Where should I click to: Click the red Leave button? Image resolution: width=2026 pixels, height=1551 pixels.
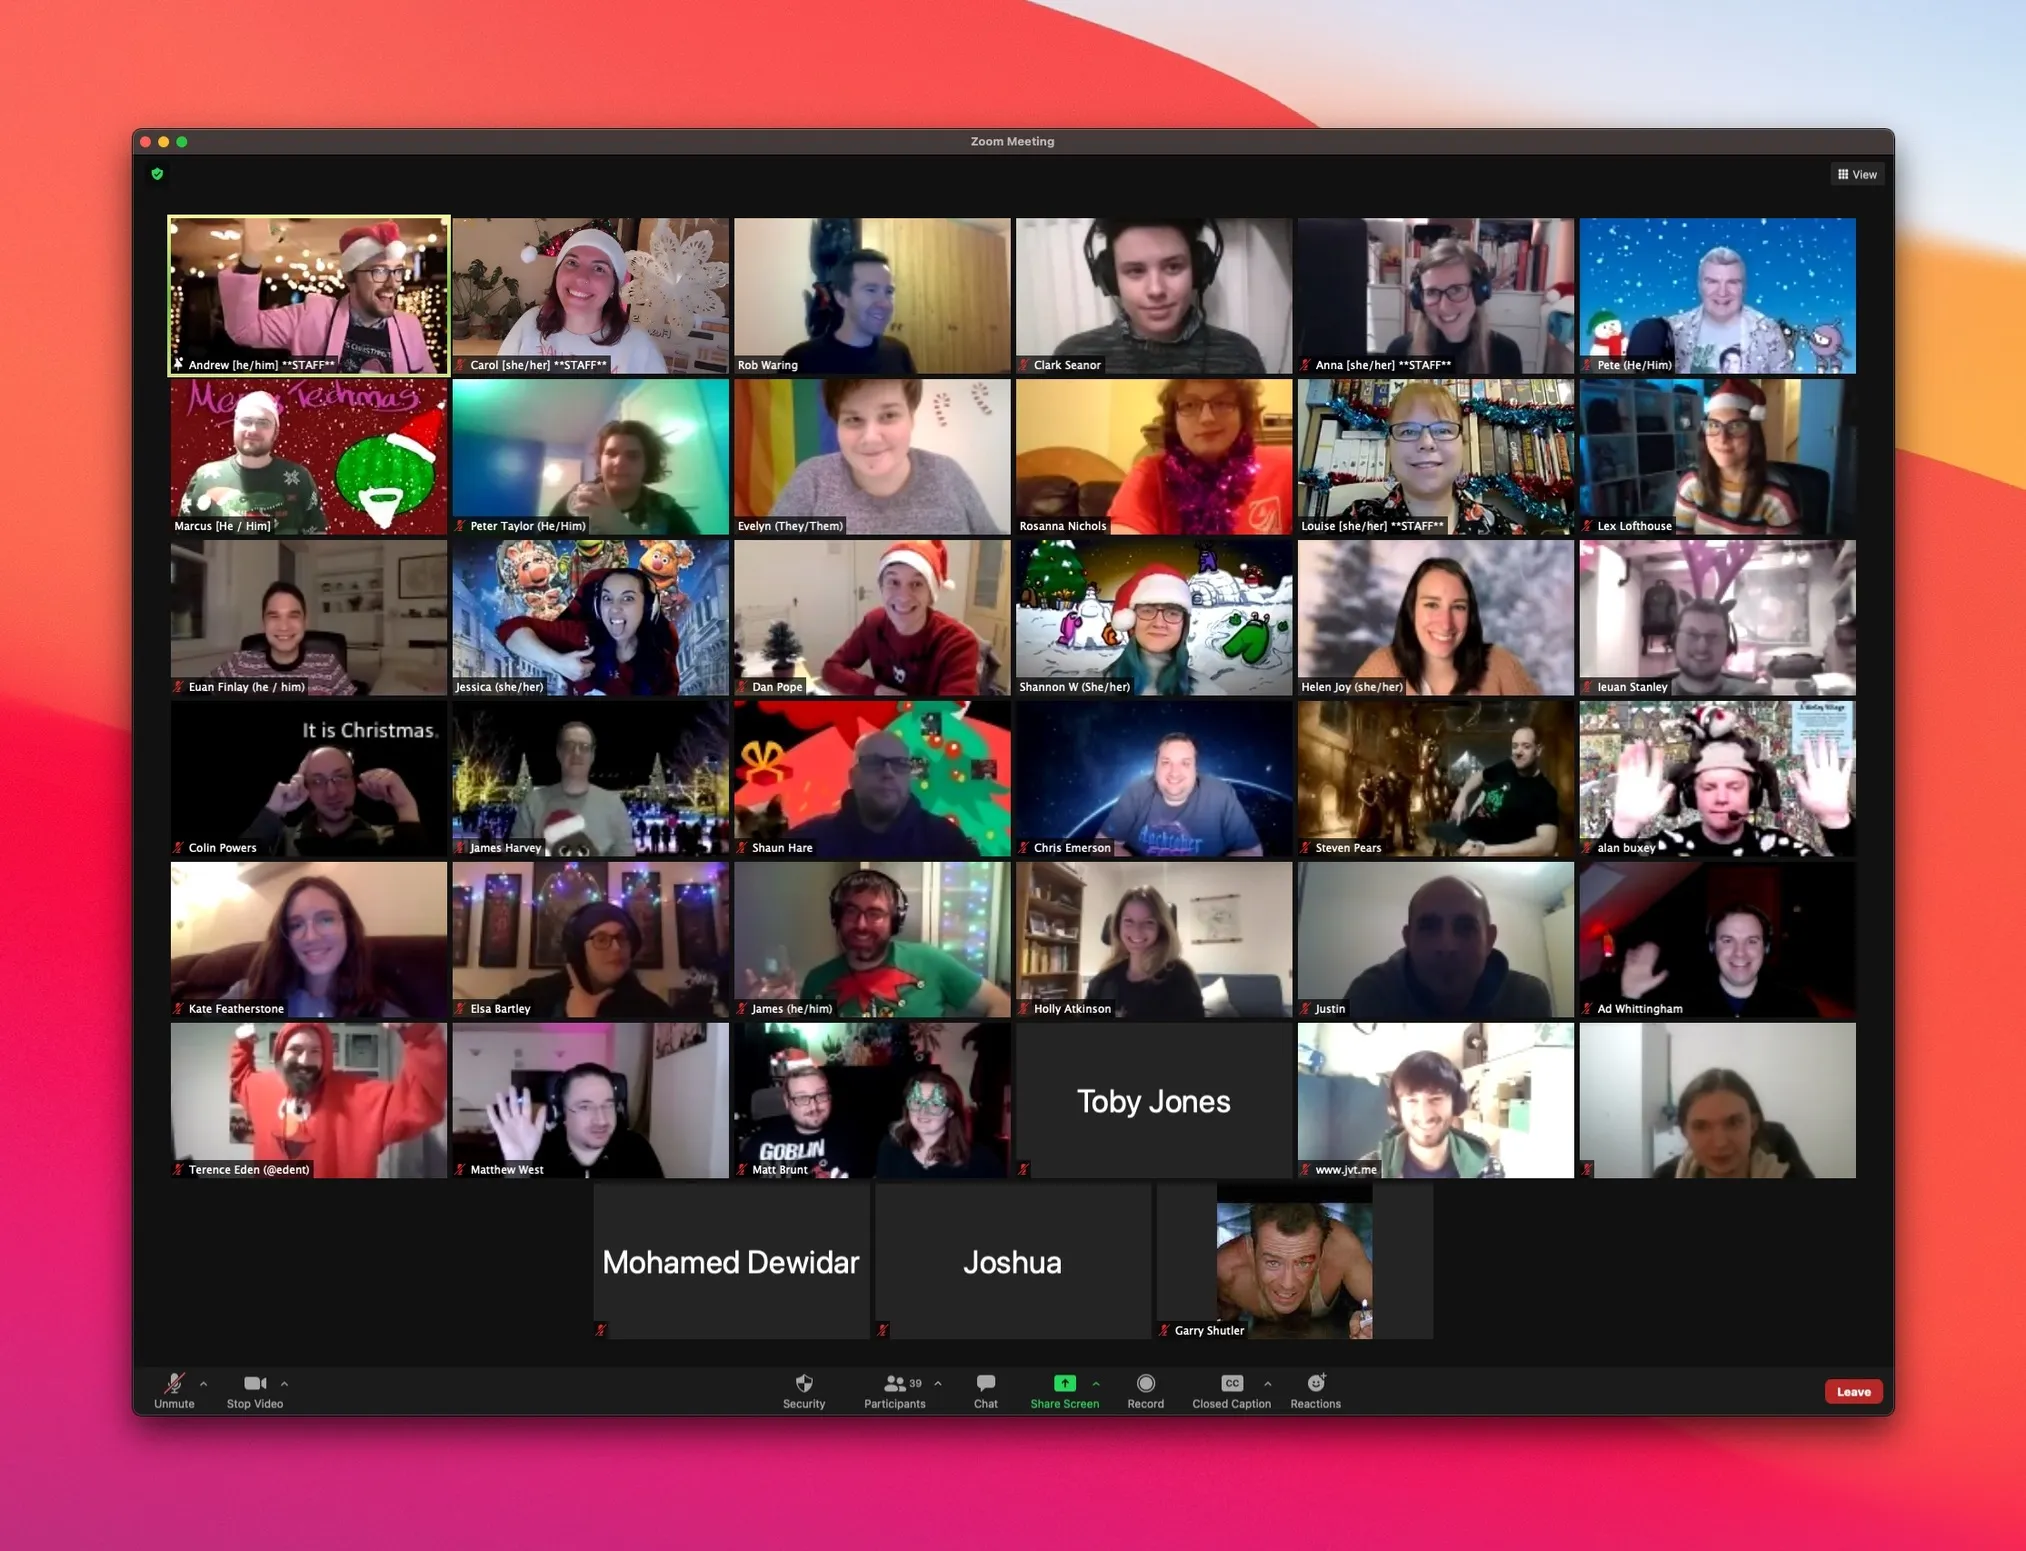click(1853, 1390)
